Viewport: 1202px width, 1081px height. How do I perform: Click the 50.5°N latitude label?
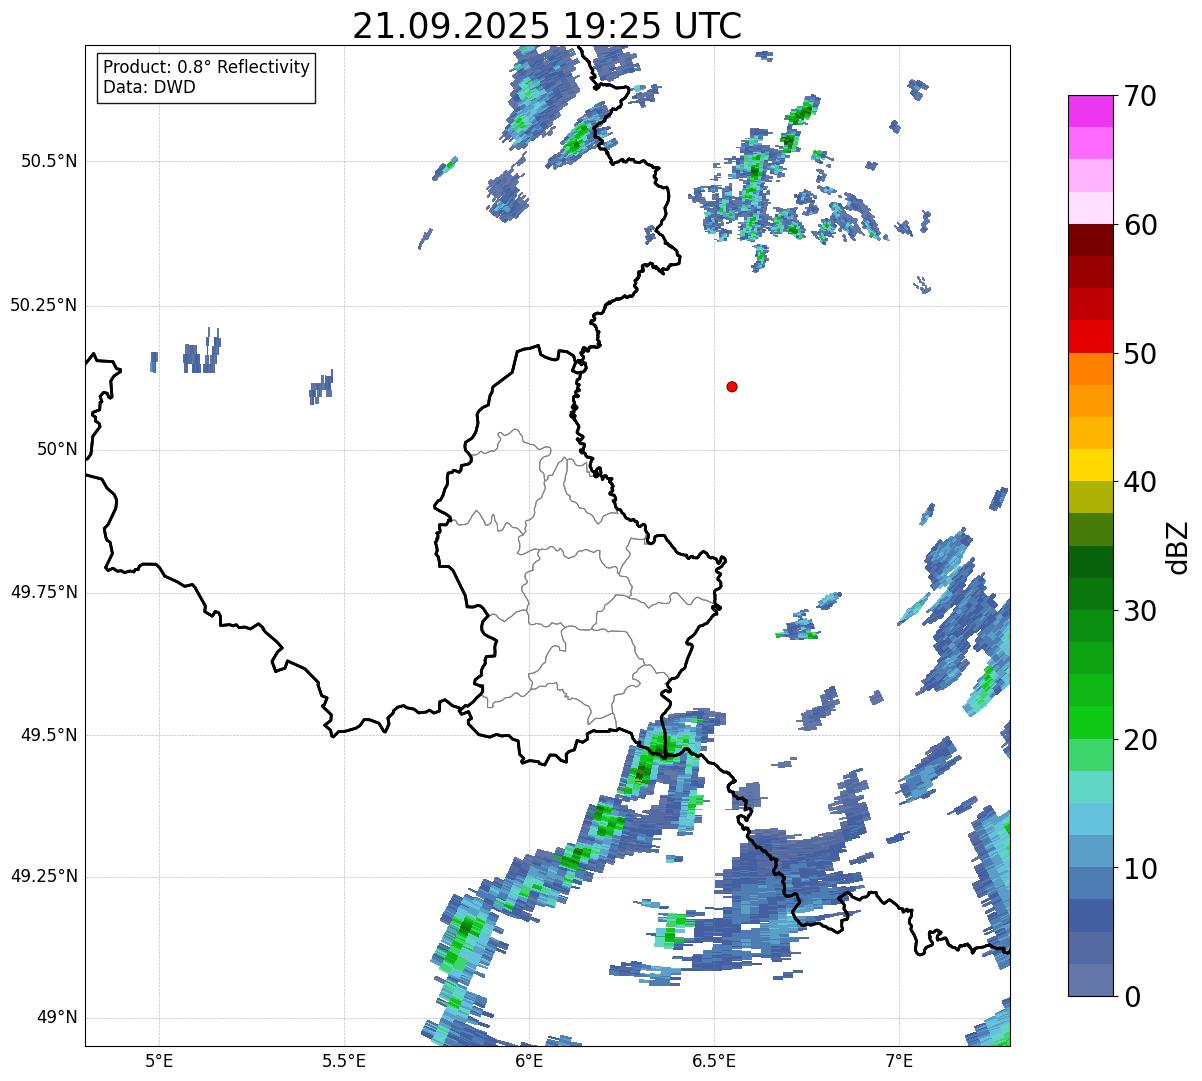[49, 161]
